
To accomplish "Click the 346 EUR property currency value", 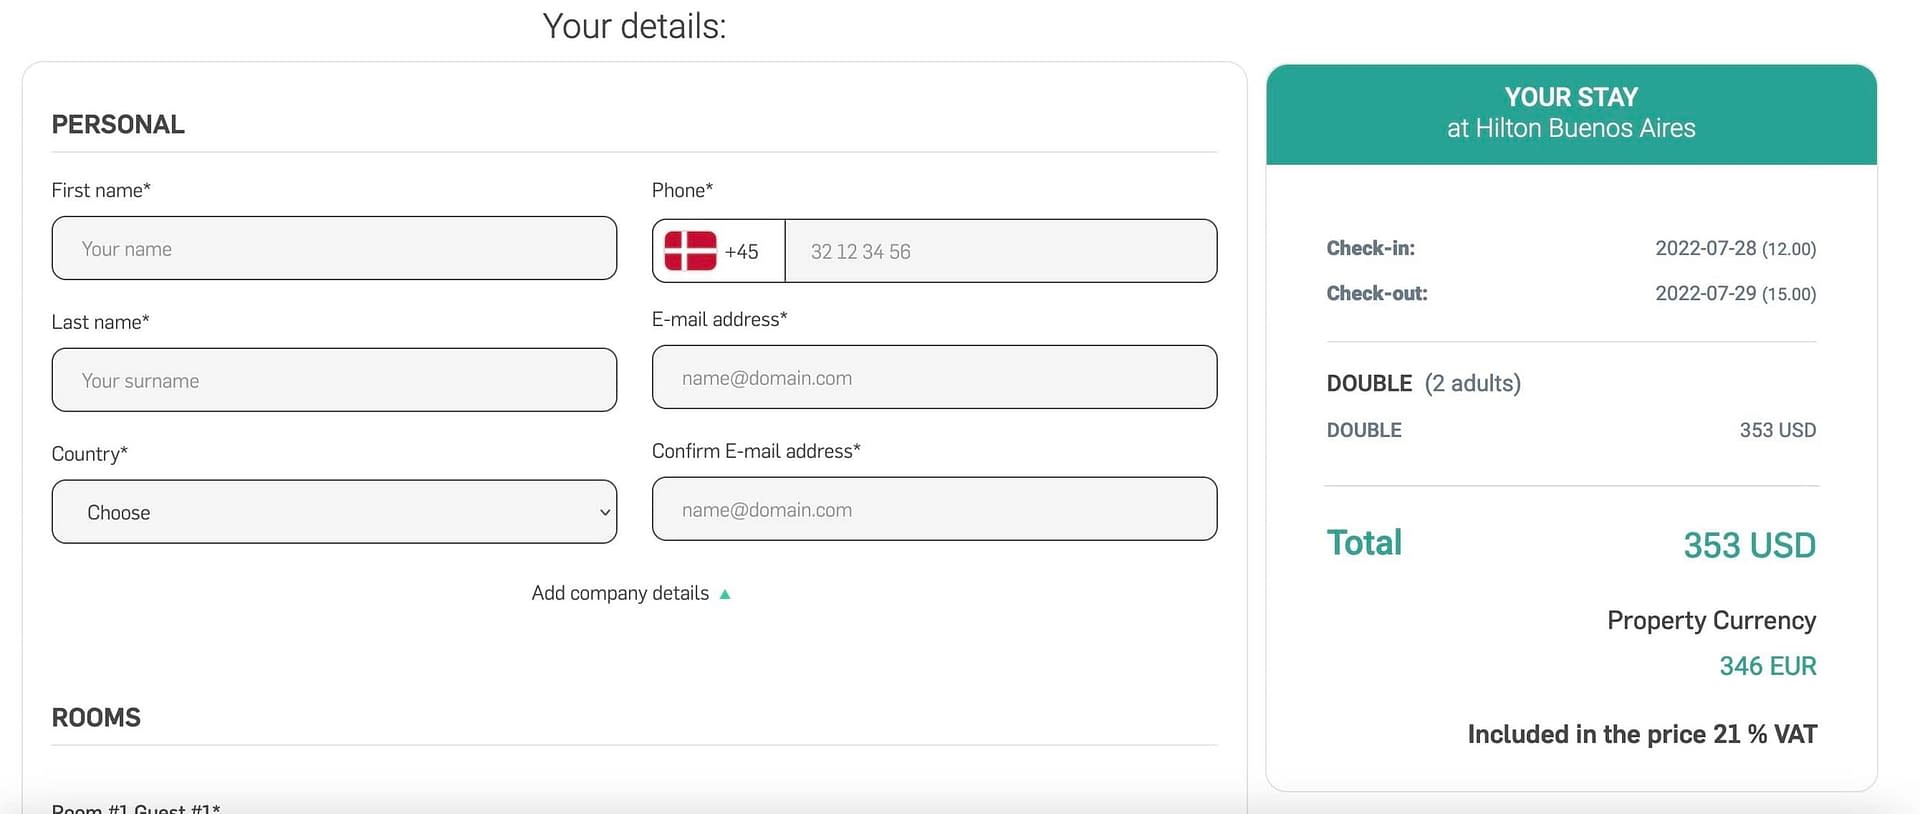I will 1767,666.
